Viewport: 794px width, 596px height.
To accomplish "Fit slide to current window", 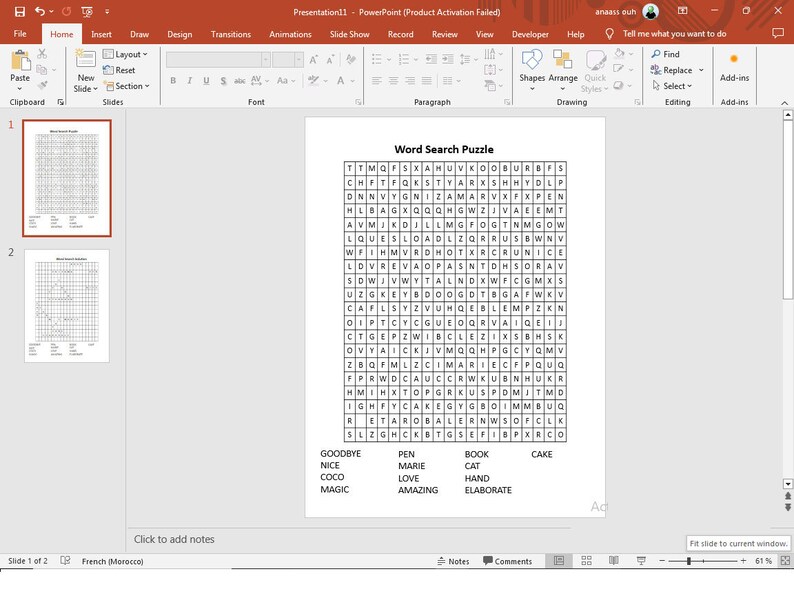I will pyautogui.click(x=785, y=561).
